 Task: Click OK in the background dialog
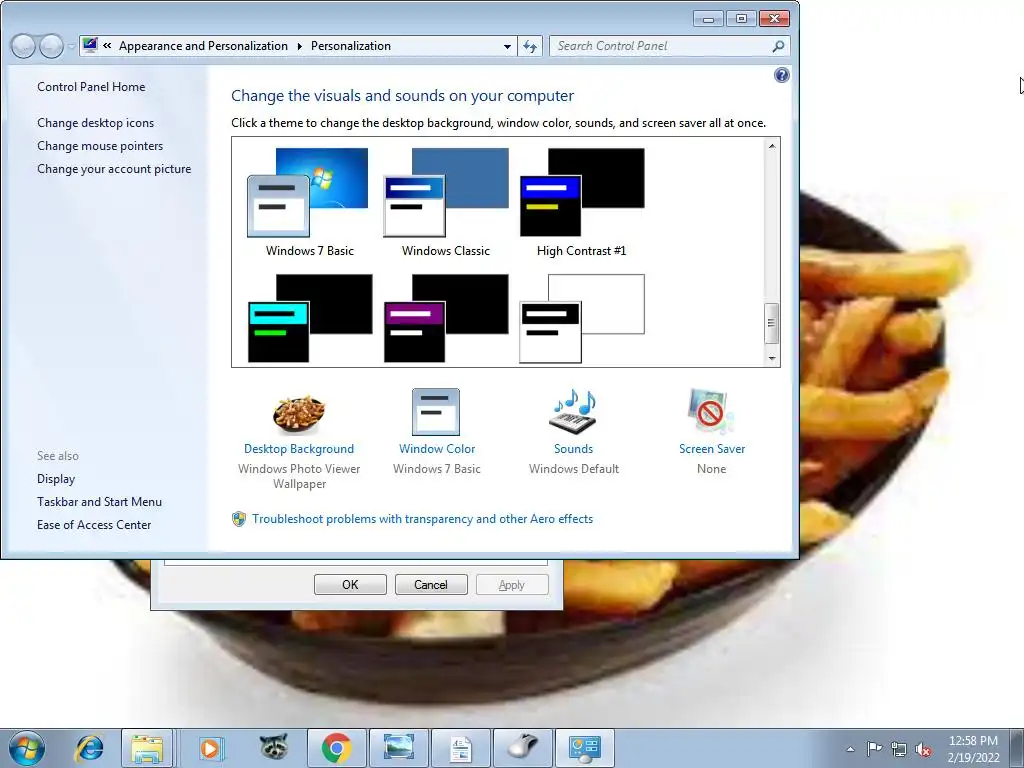[350, 584]
